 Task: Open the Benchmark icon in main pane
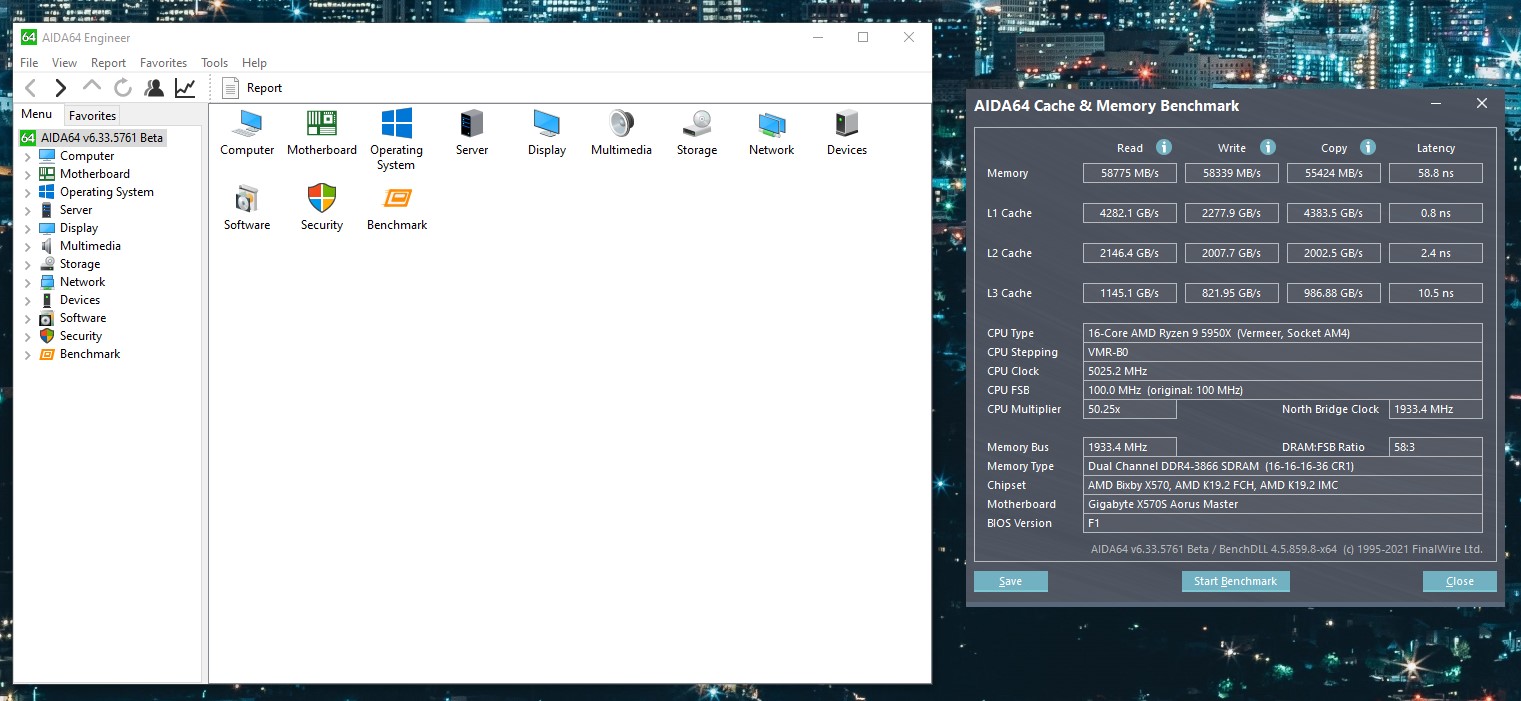[x=397, y=208]
